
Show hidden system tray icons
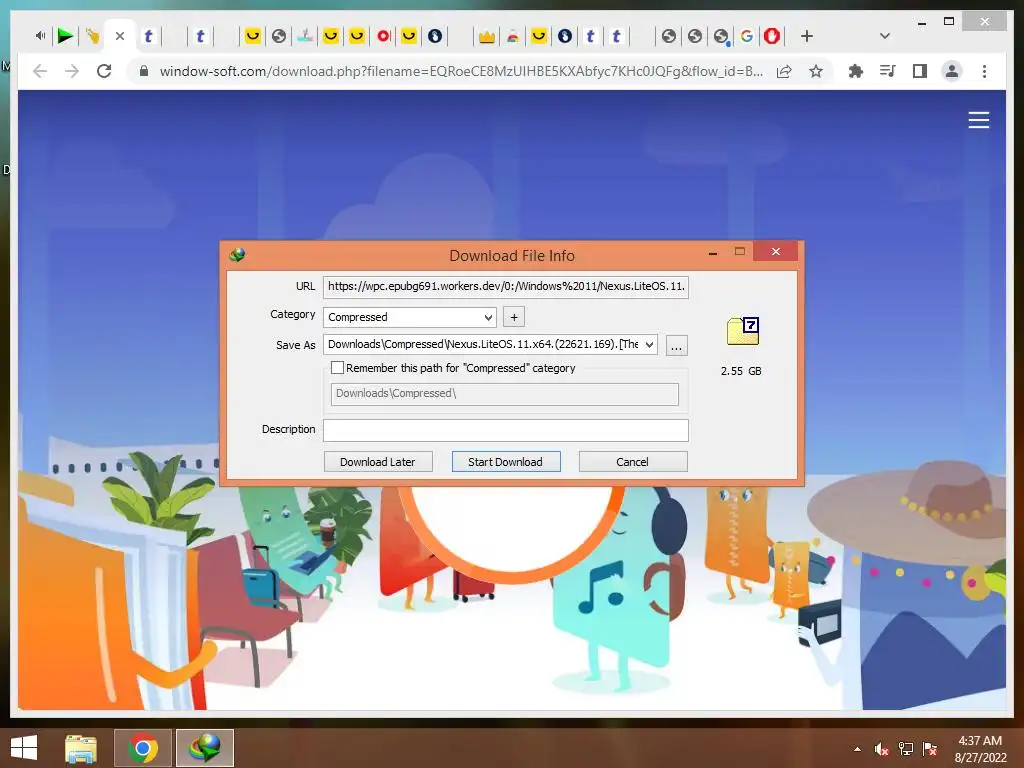coord(857,749)
